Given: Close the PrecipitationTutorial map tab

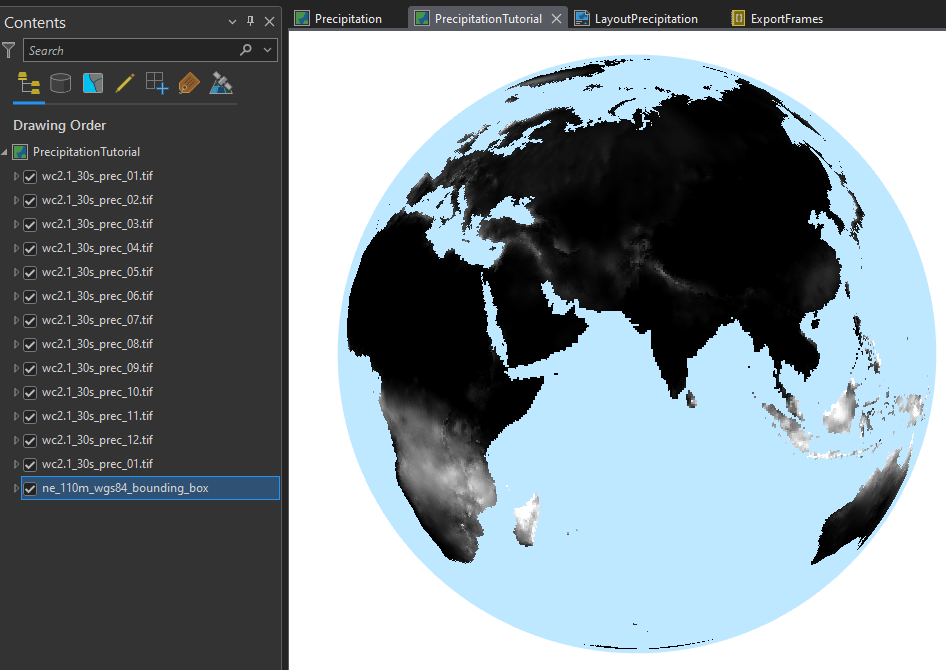Looking at the screenshot, I should click(x=557, y=18).
